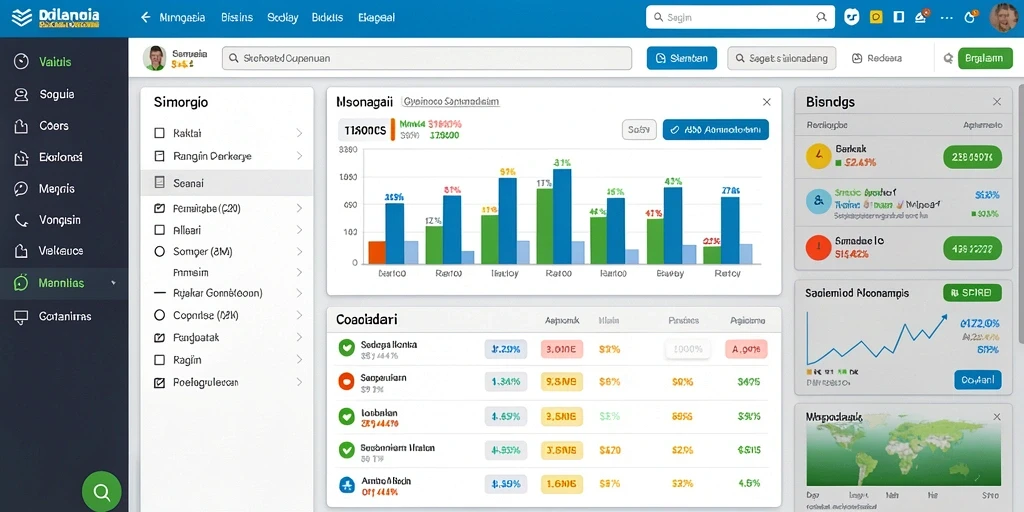The image size is (1024, 512).
Task: Open the Elapeal top menu item
Action: tap(376, 18)
